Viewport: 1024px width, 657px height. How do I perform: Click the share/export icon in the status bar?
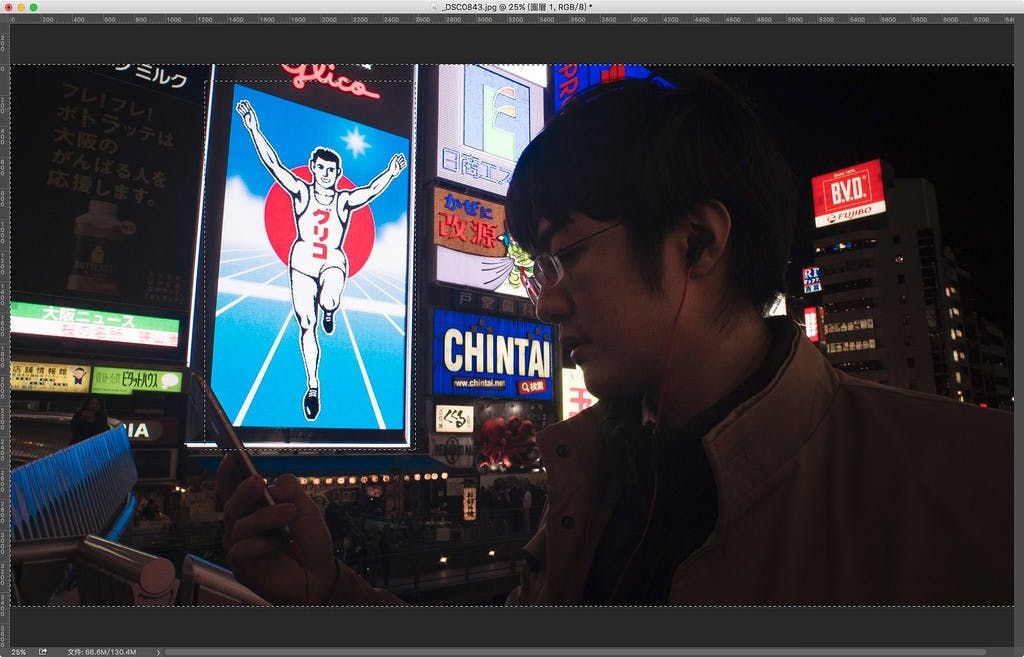pos(43,652)
